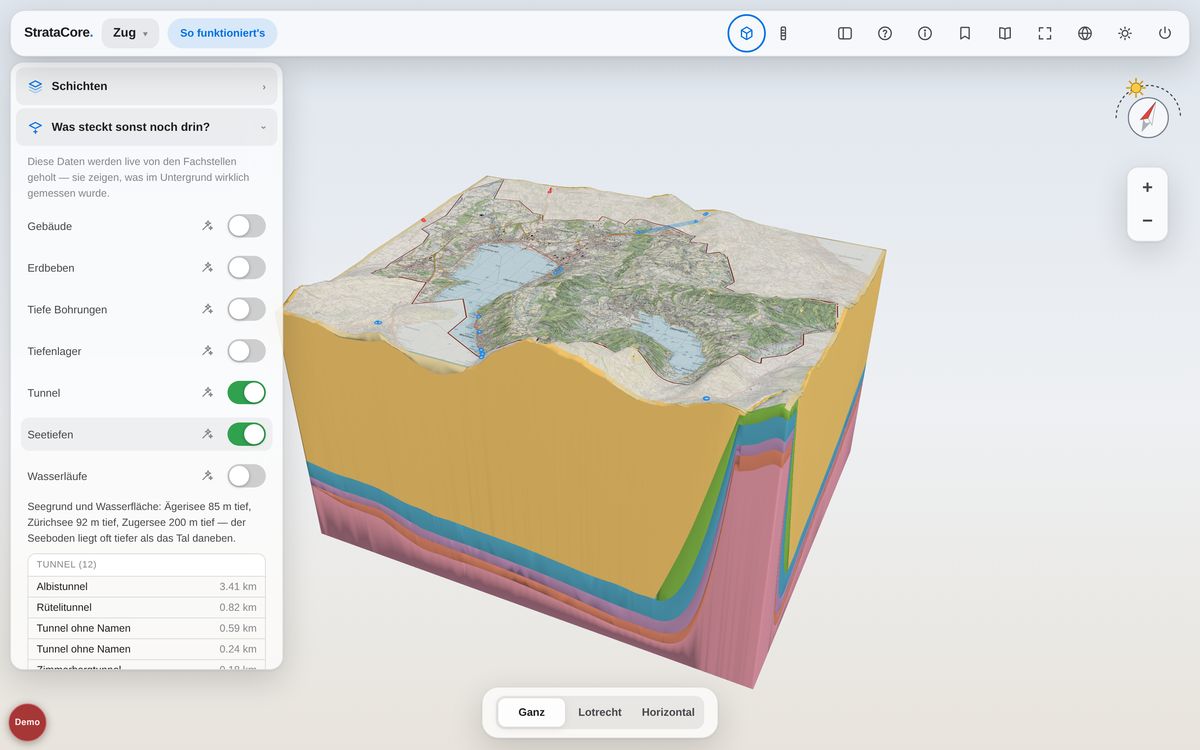Select Rütelitunnel in the tunnel list

(147, 607)
